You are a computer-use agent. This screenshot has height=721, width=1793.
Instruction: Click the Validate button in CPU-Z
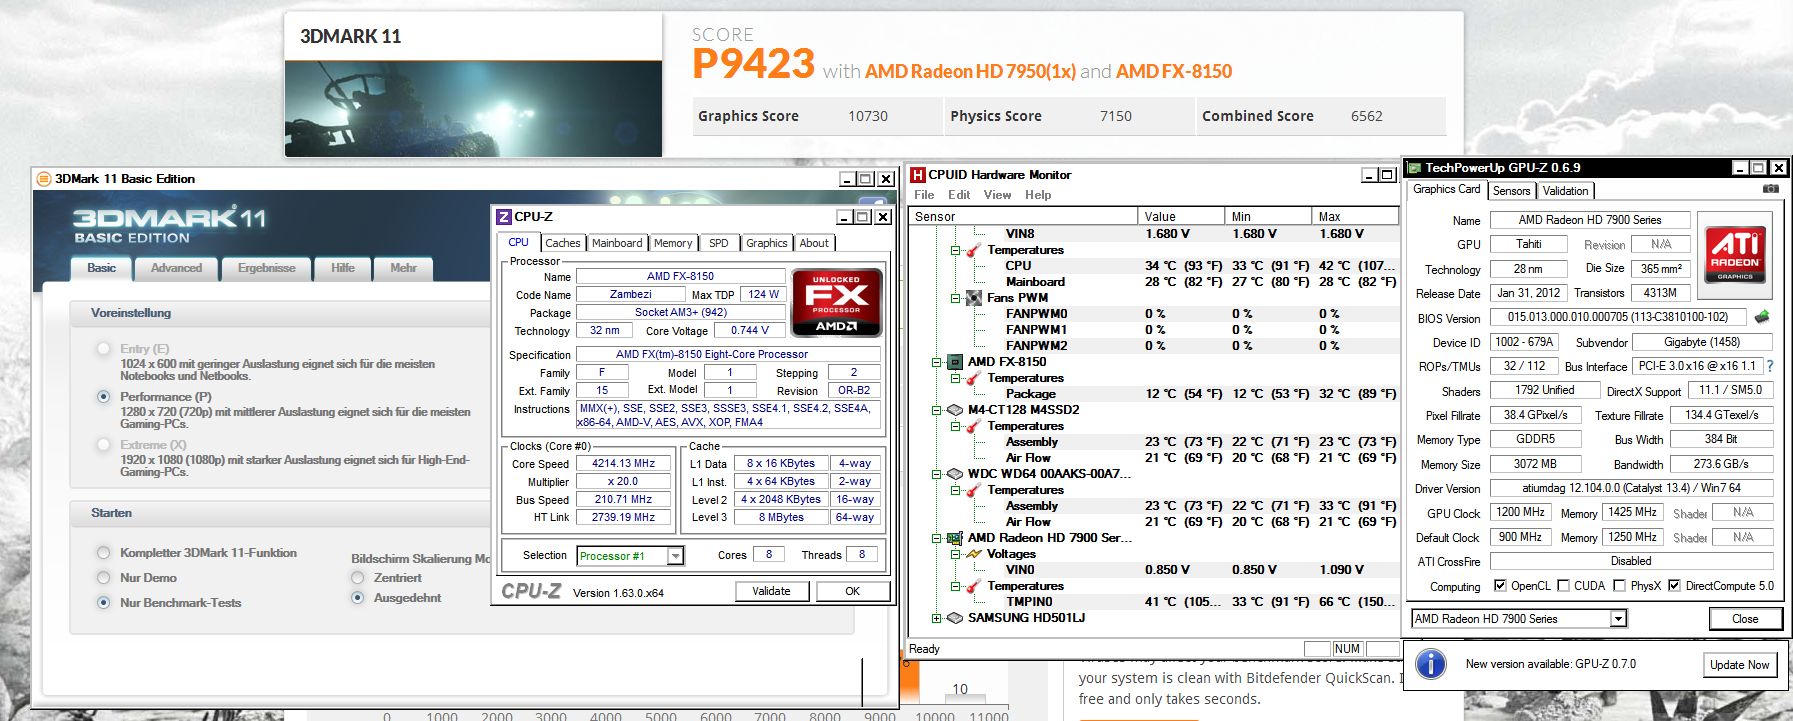[771, 591]
